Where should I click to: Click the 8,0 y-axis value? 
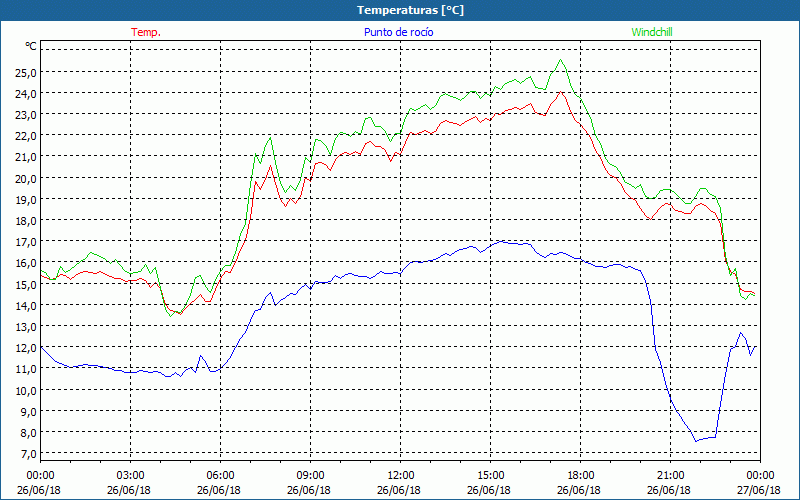click(x=28, y=433)
